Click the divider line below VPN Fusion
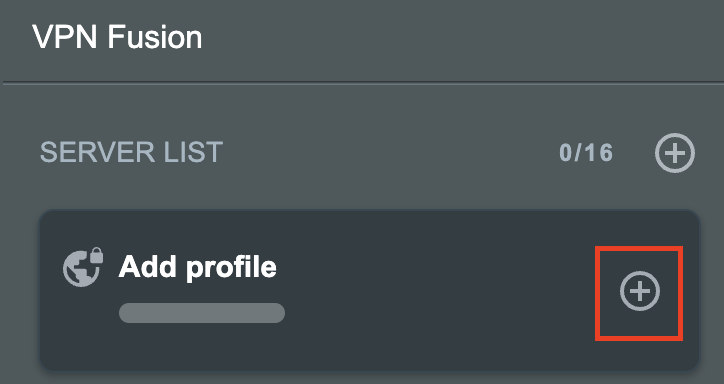 click(362, 83)
